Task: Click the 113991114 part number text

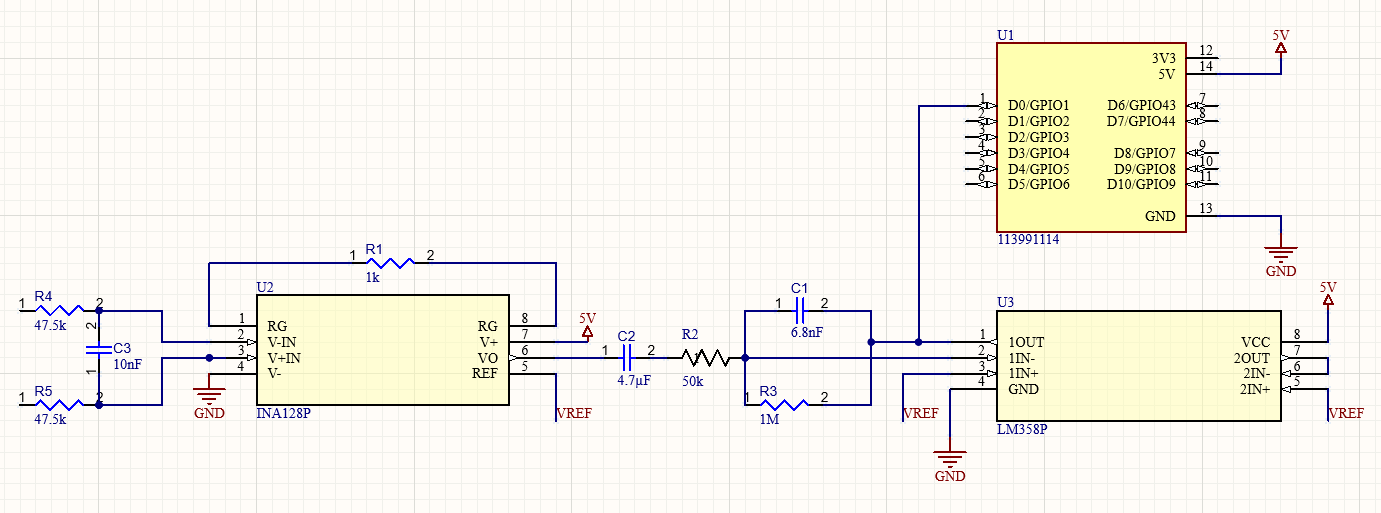Action: pos(1029,240)
